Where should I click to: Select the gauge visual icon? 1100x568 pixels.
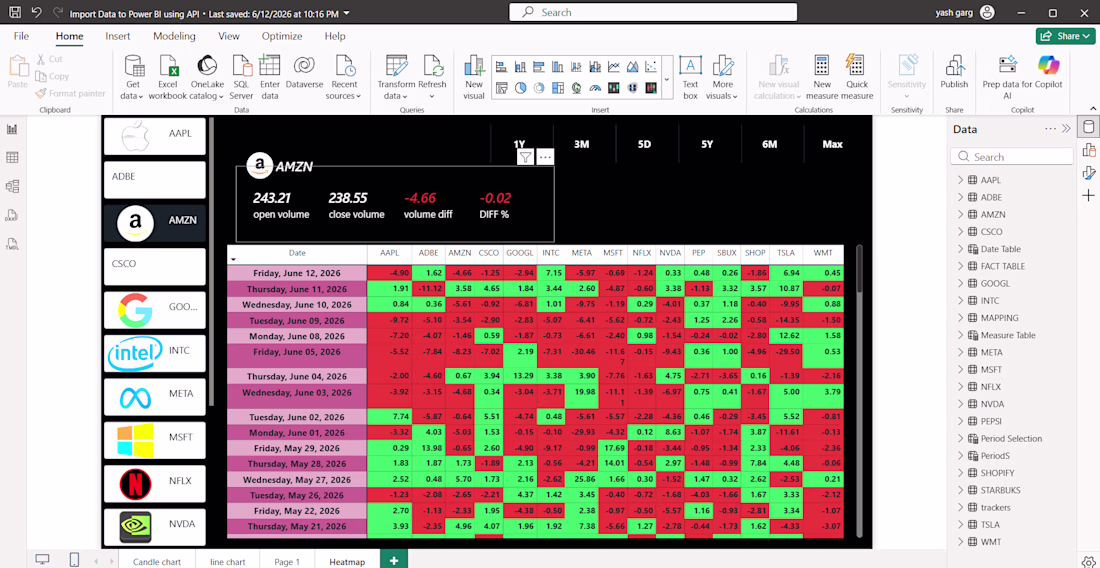tap(596, 88)
